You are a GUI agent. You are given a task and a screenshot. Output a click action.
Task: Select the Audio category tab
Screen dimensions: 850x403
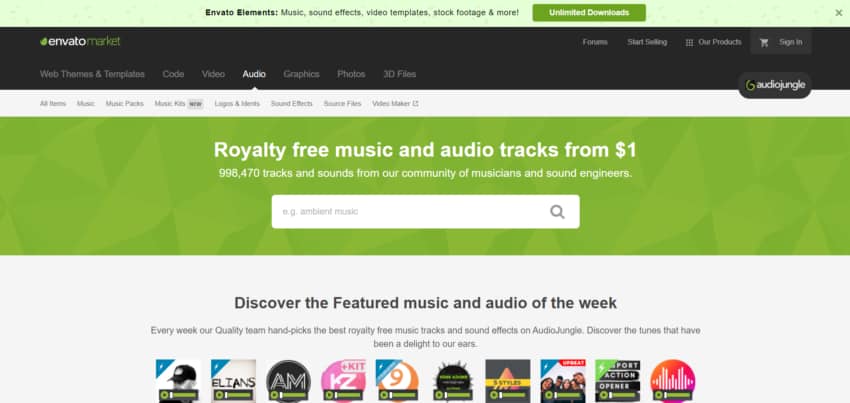point(254,74)
